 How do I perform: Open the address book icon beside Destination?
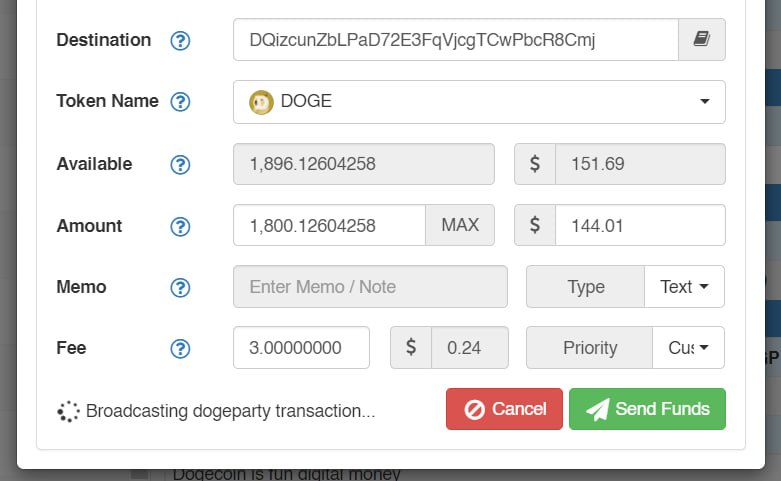point(701,40)
